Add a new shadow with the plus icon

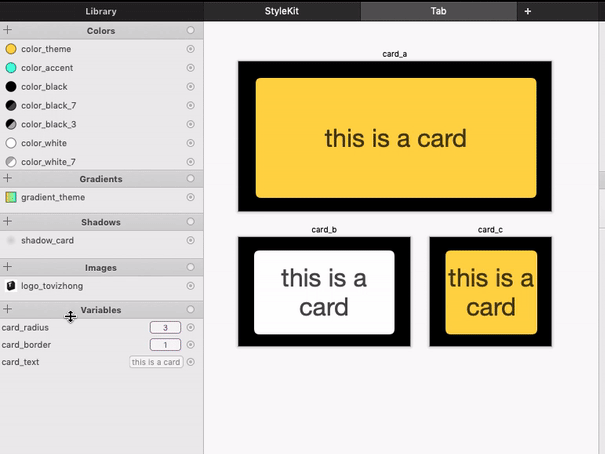coord(8,222)
